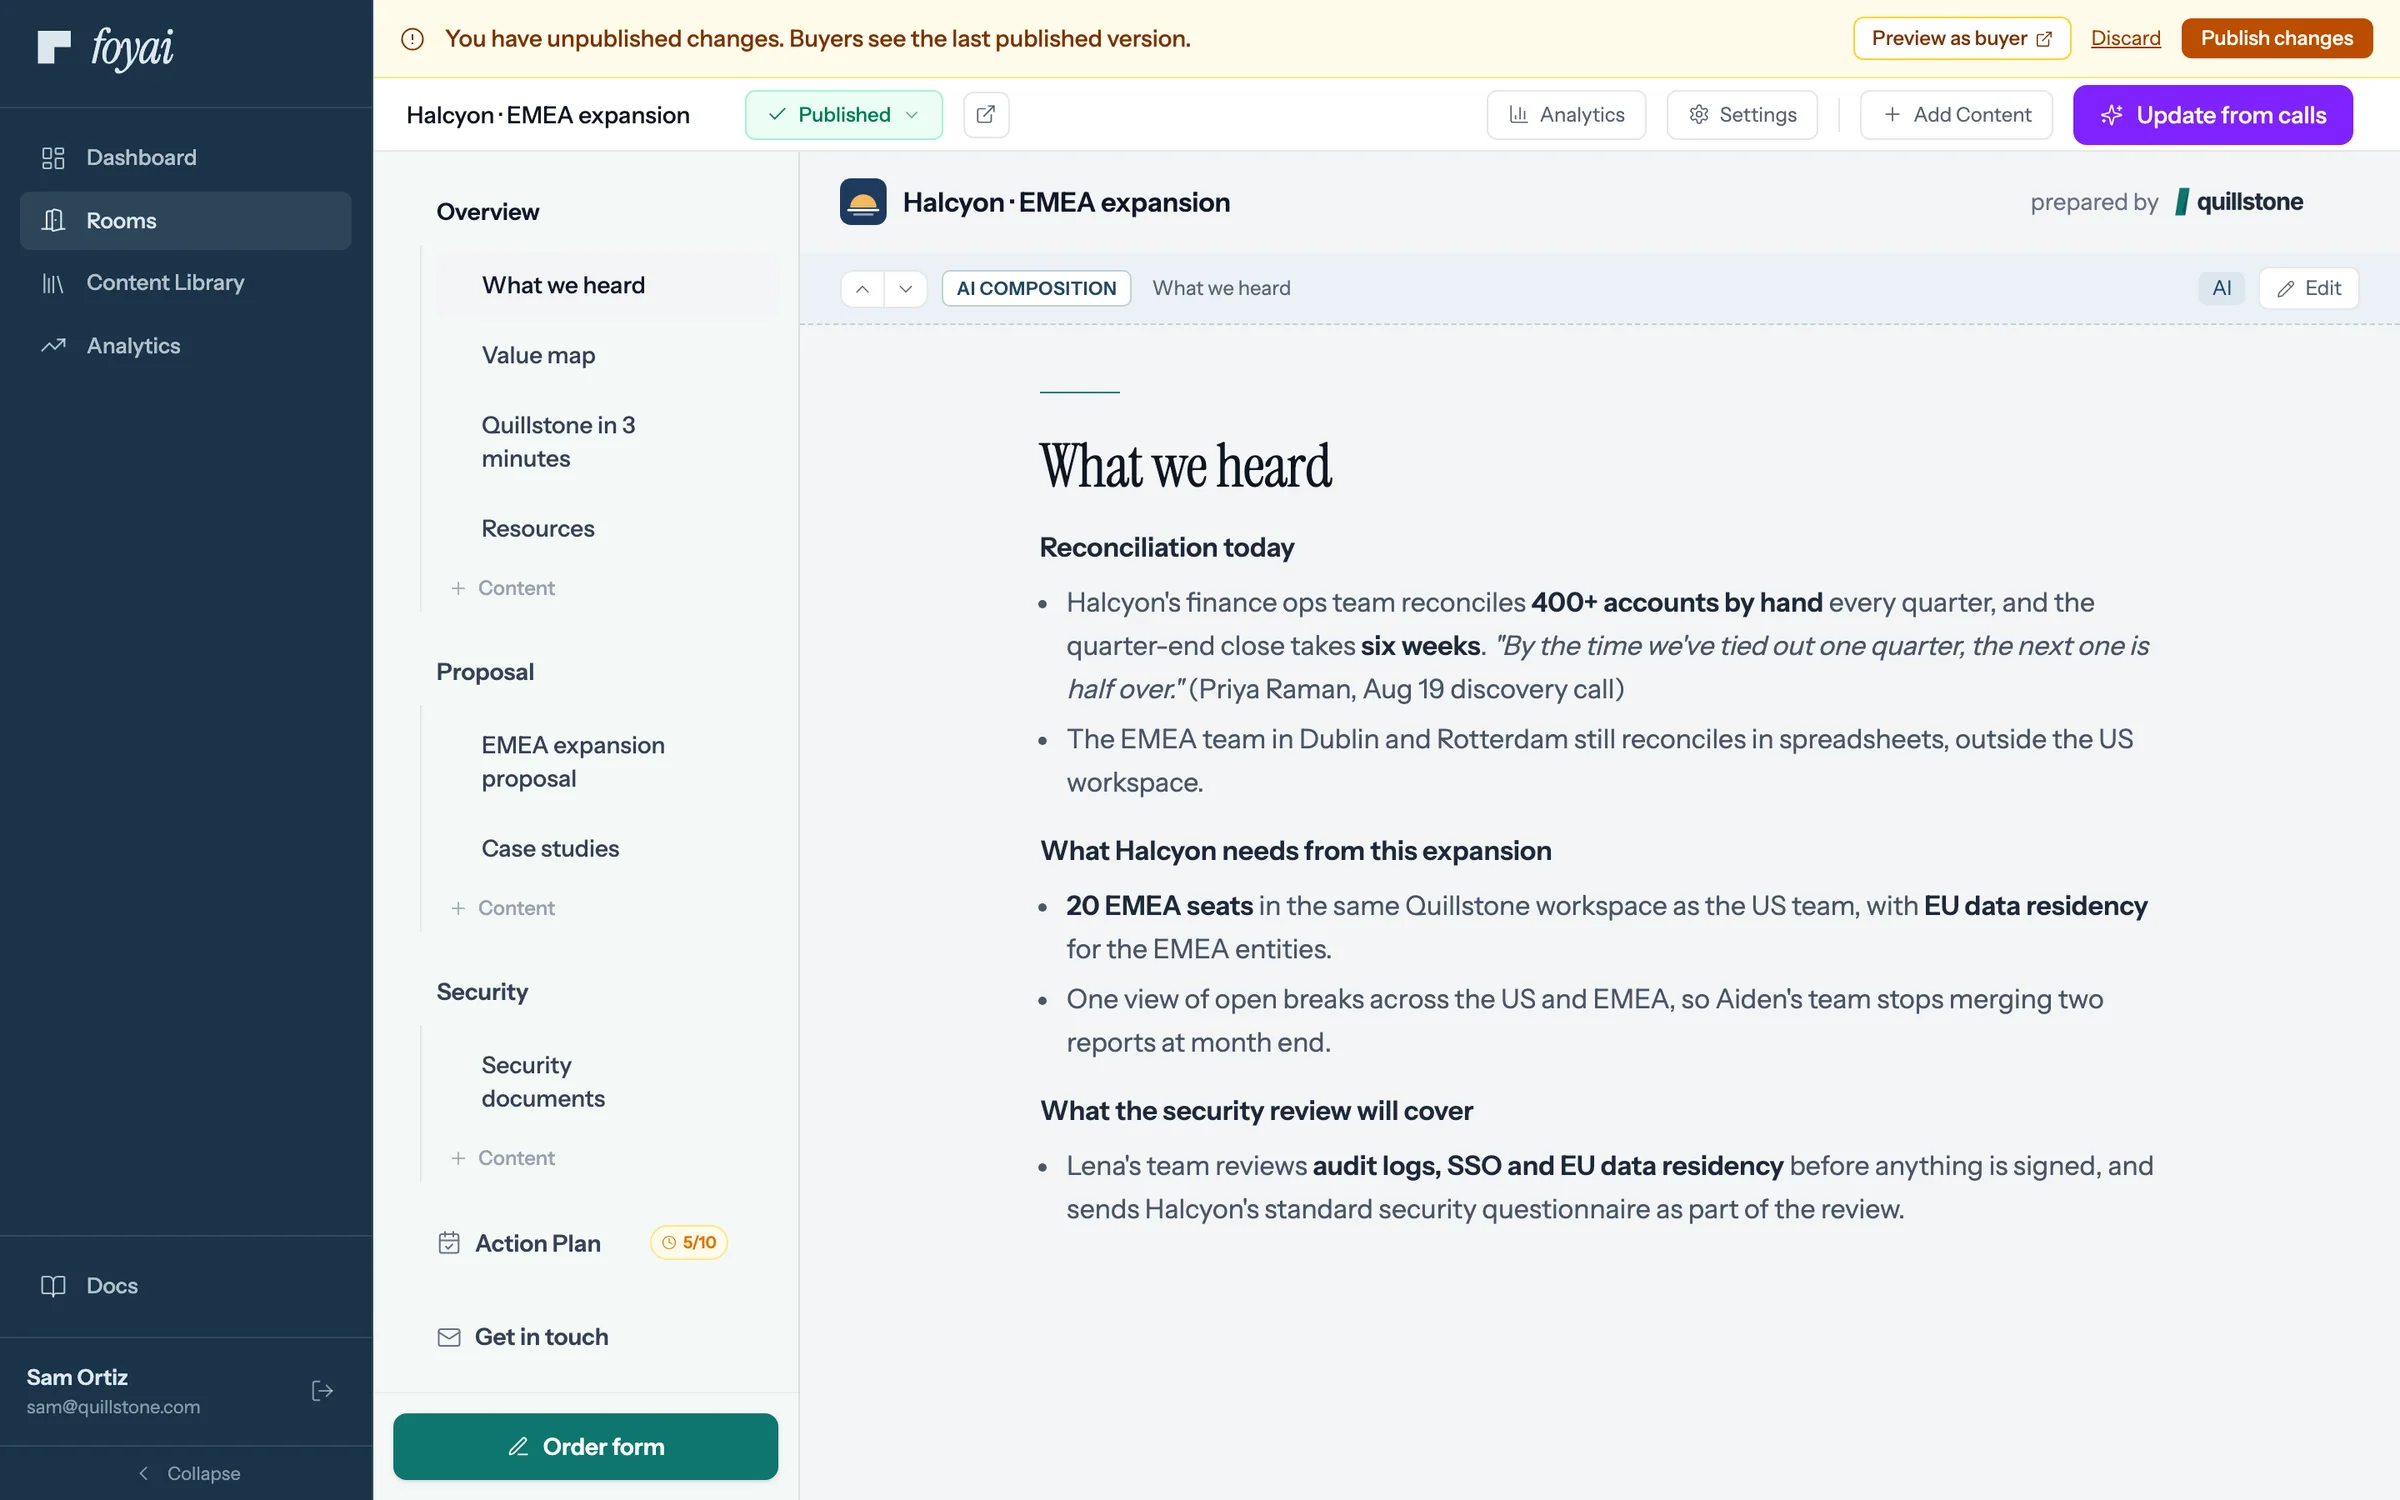Open the Order form

pyautogui.click(x=585, y=1446)
